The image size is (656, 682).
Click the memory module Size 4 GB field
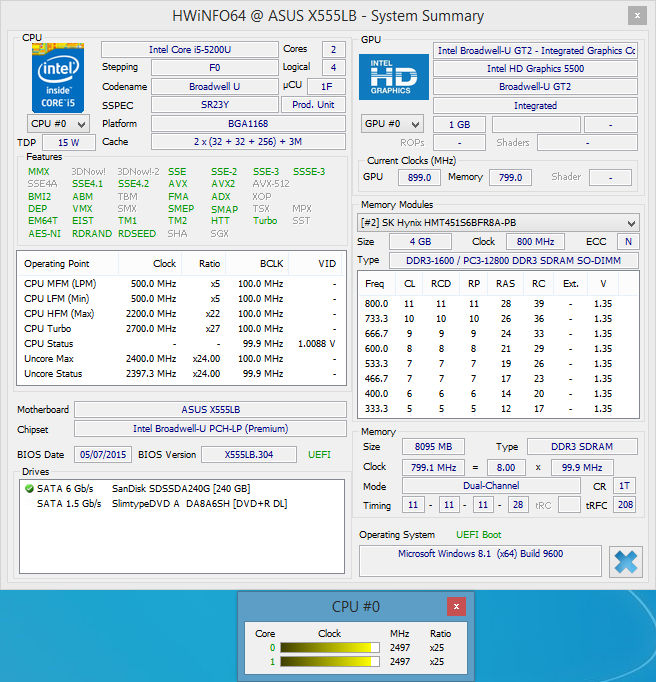(420, 242)
